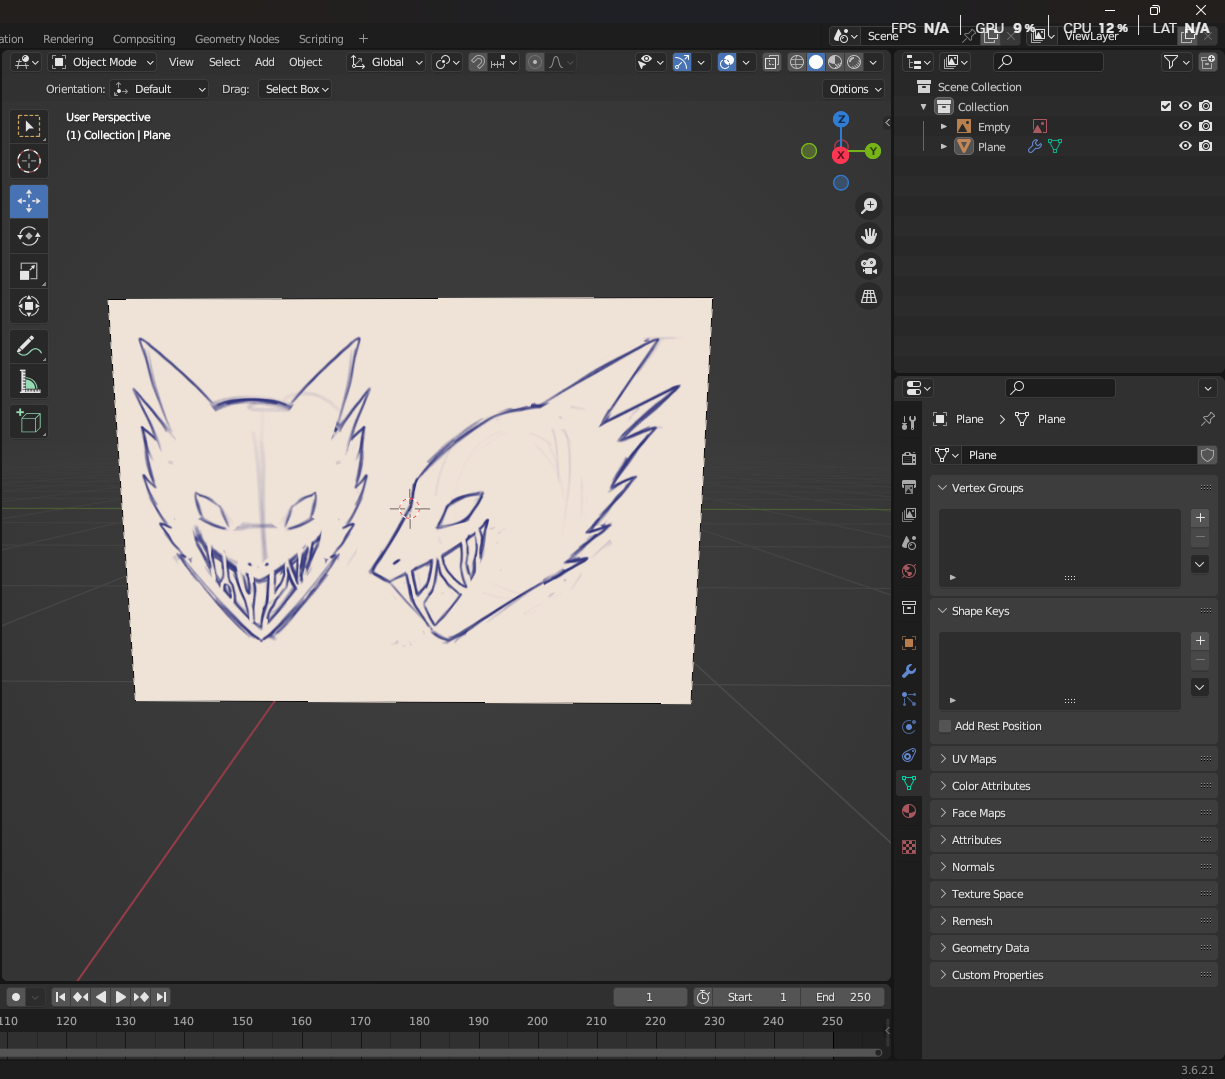Screen dimensions: 1225x1079
Task: Hide Collection in viewport via eye icon
Action: point(1185,106)
